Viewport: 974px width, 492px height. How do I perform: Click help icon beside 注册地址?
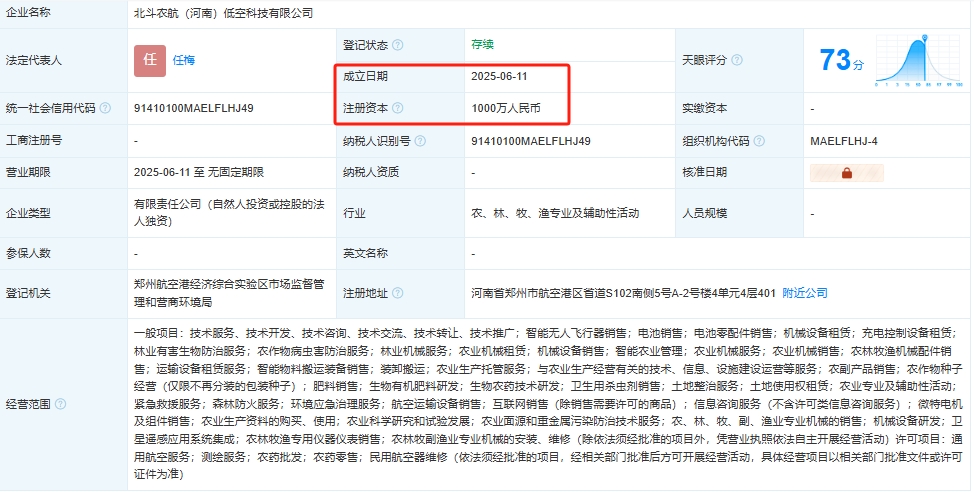(x=398, y=293)
